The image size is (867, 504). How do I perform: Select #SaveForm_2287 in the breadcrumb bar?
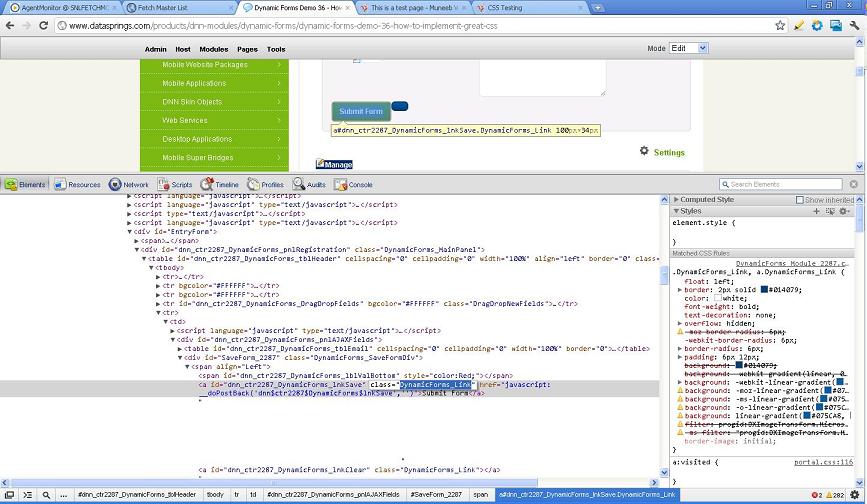coord(436,495)
